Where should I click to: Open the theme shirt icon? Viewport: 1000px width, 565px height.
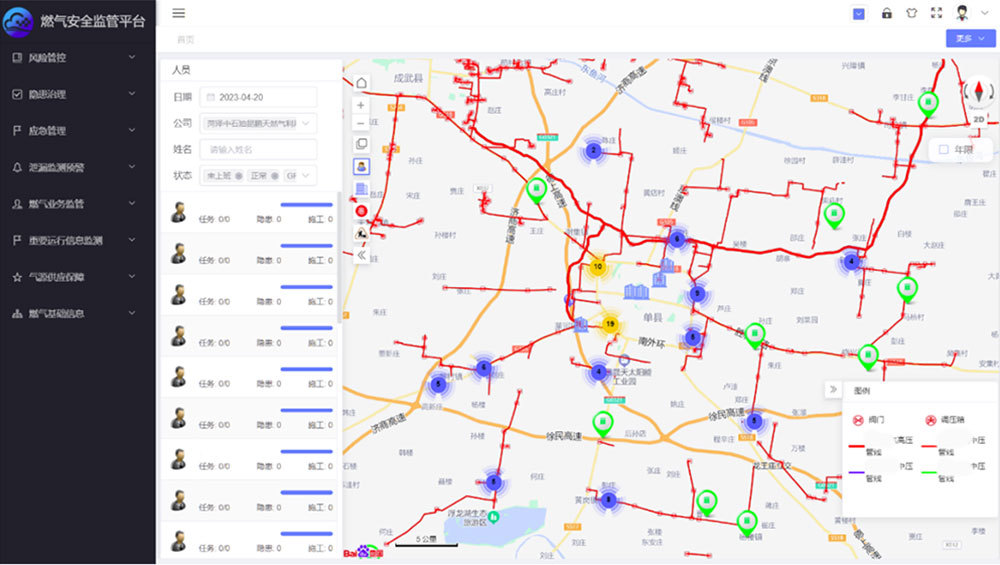911,13
